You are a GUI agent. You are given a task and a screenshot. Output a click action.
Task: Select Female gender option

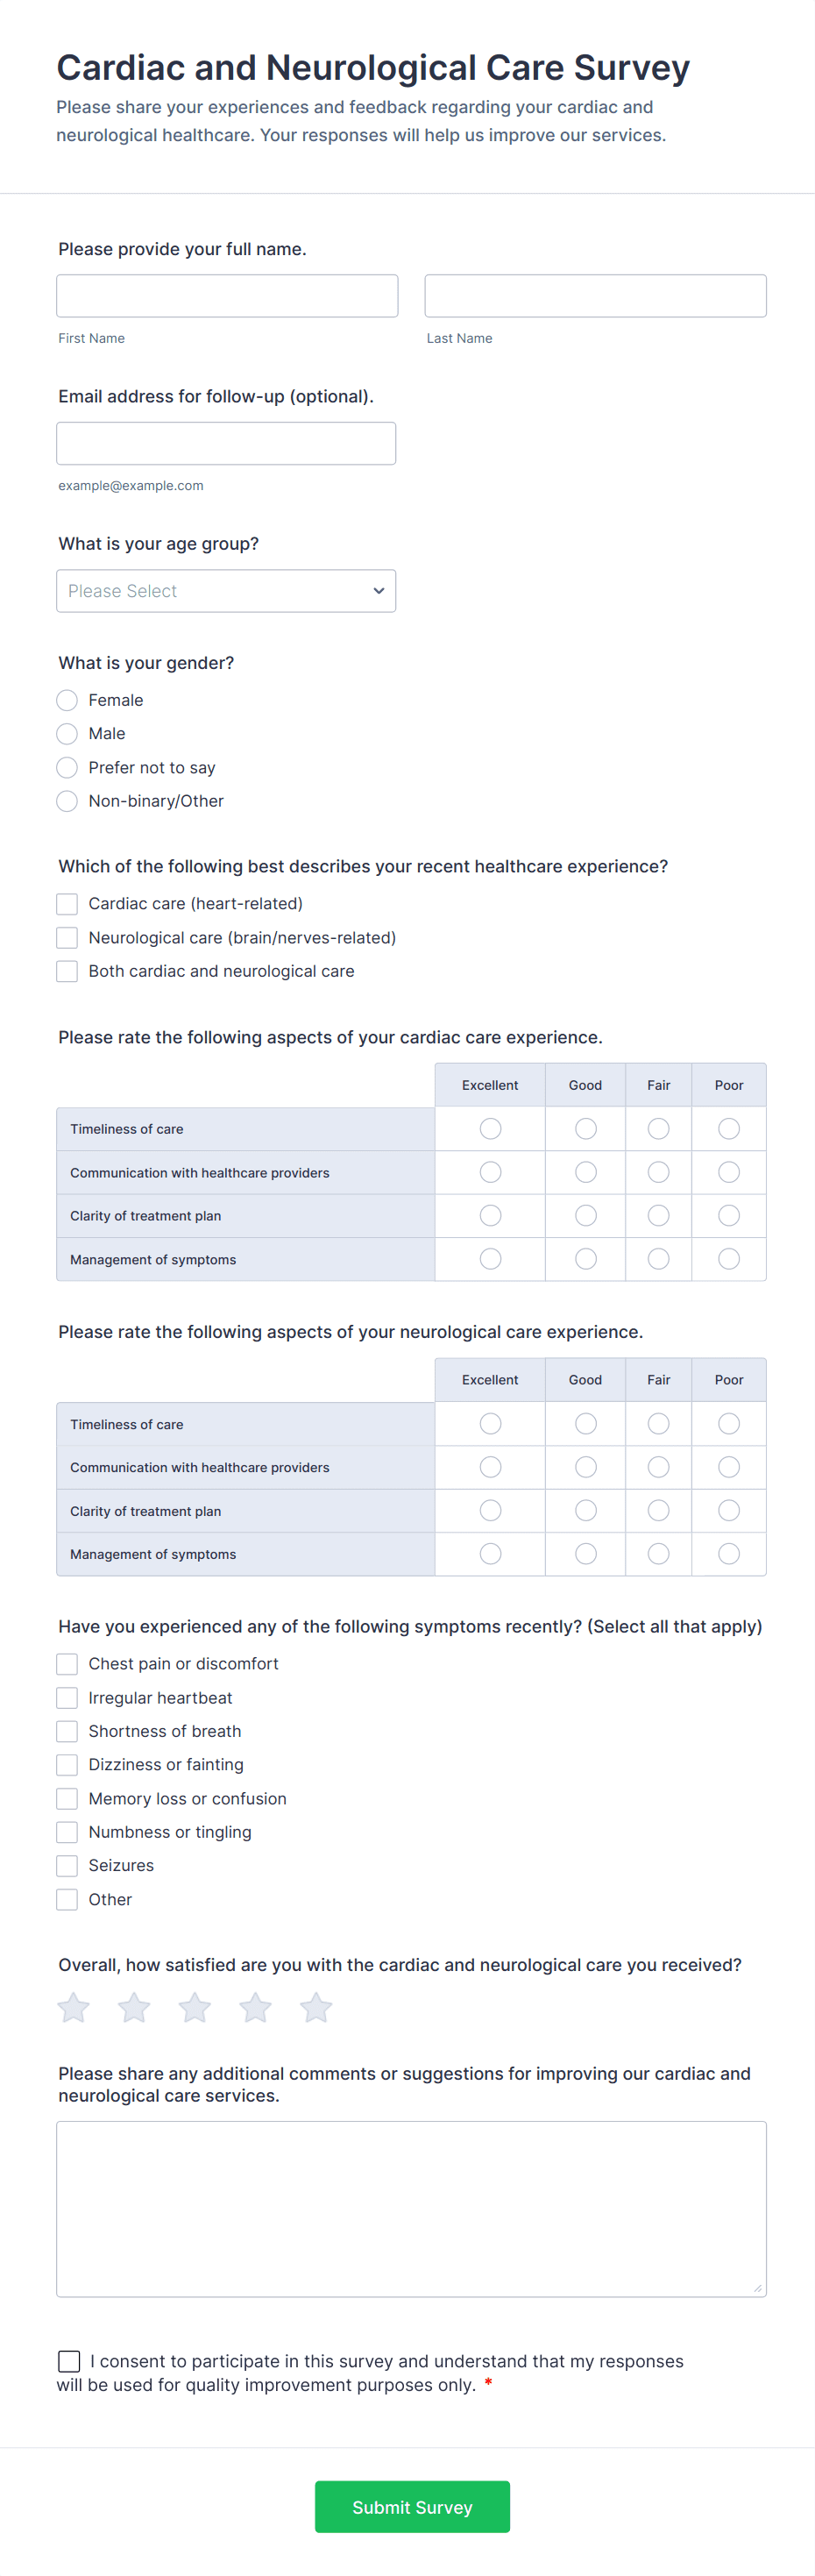(x=67, y=700)
